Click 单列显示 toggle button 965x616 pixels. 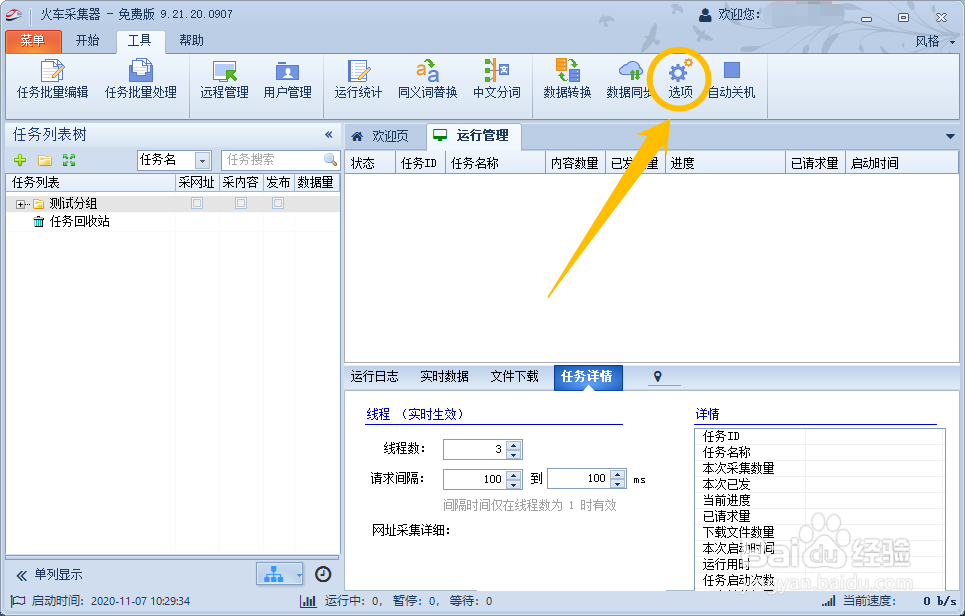[49, 575]
